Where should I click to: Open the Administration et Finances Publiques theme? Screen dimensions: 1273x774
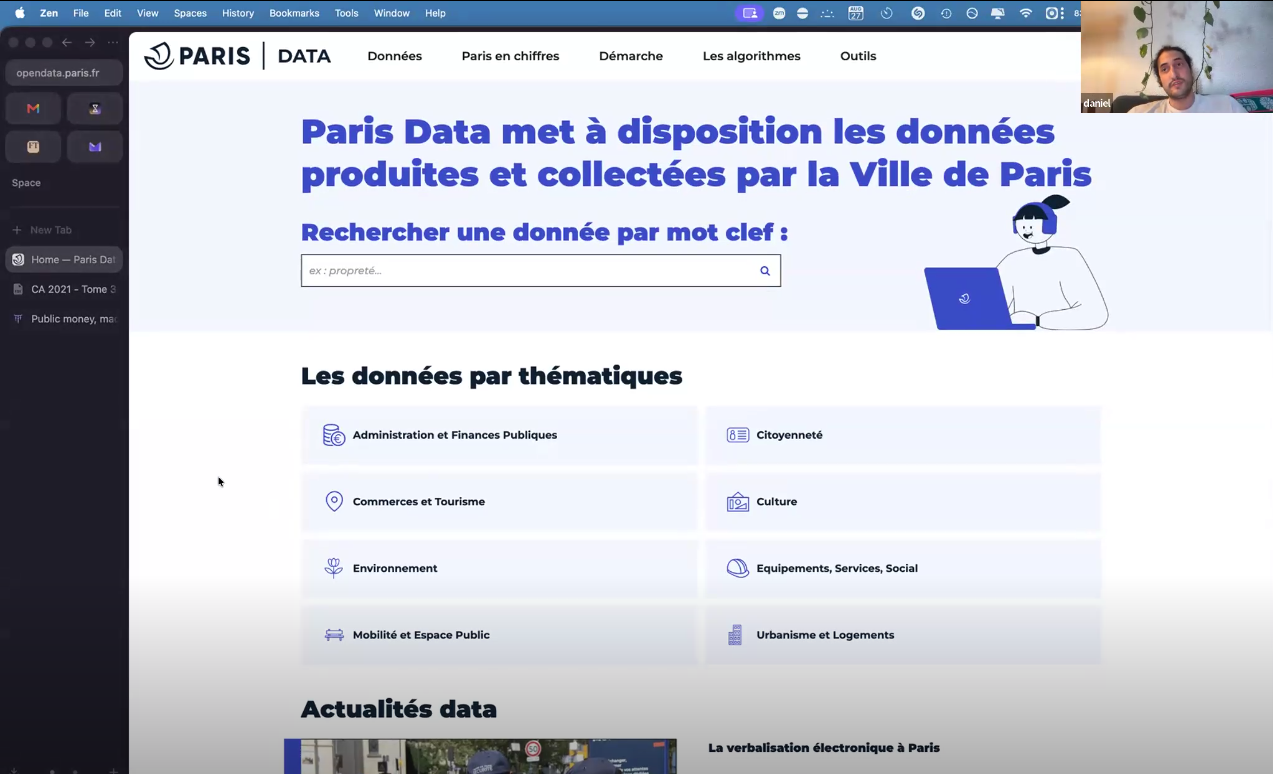(x=499, y=435)
